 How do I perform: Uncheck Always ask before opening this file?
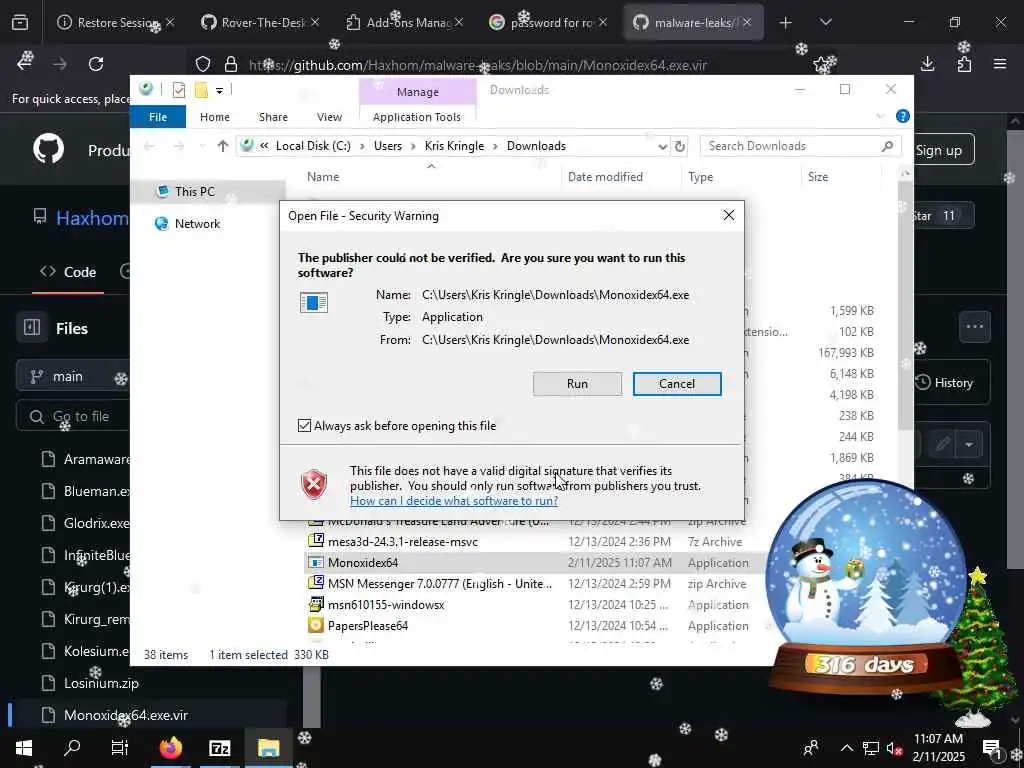pyautogui.click(x=304, y=426)
